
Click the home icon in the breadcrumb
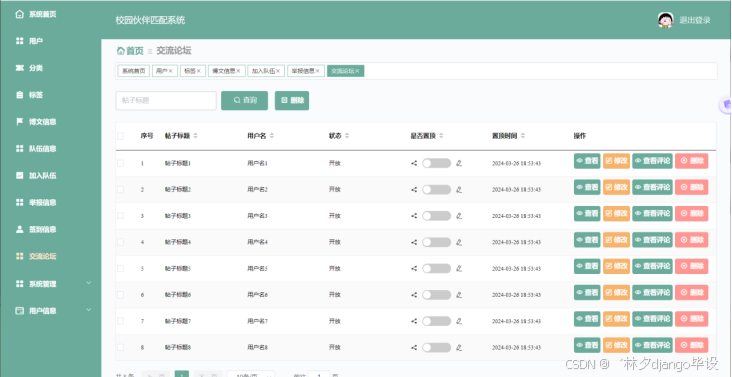pyautogui.click(x=120, y=50)
